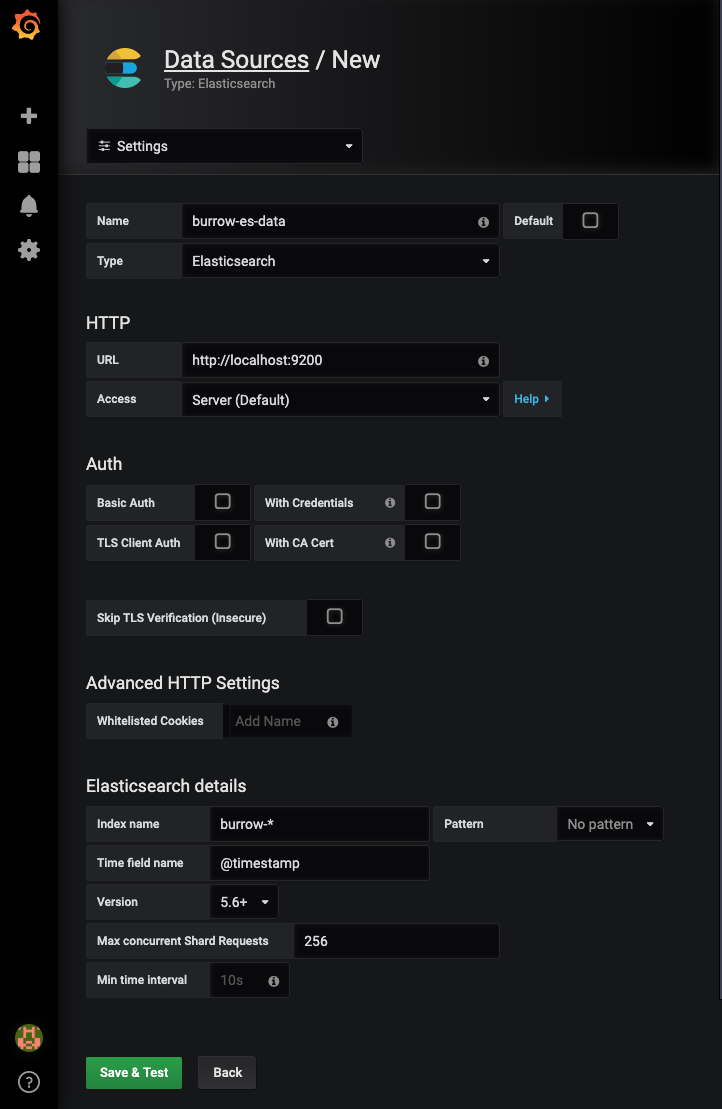722x1109 pixels.
Task: Click the Min time interval info icon
Action: pyautogui.click(x=274, y=981)
